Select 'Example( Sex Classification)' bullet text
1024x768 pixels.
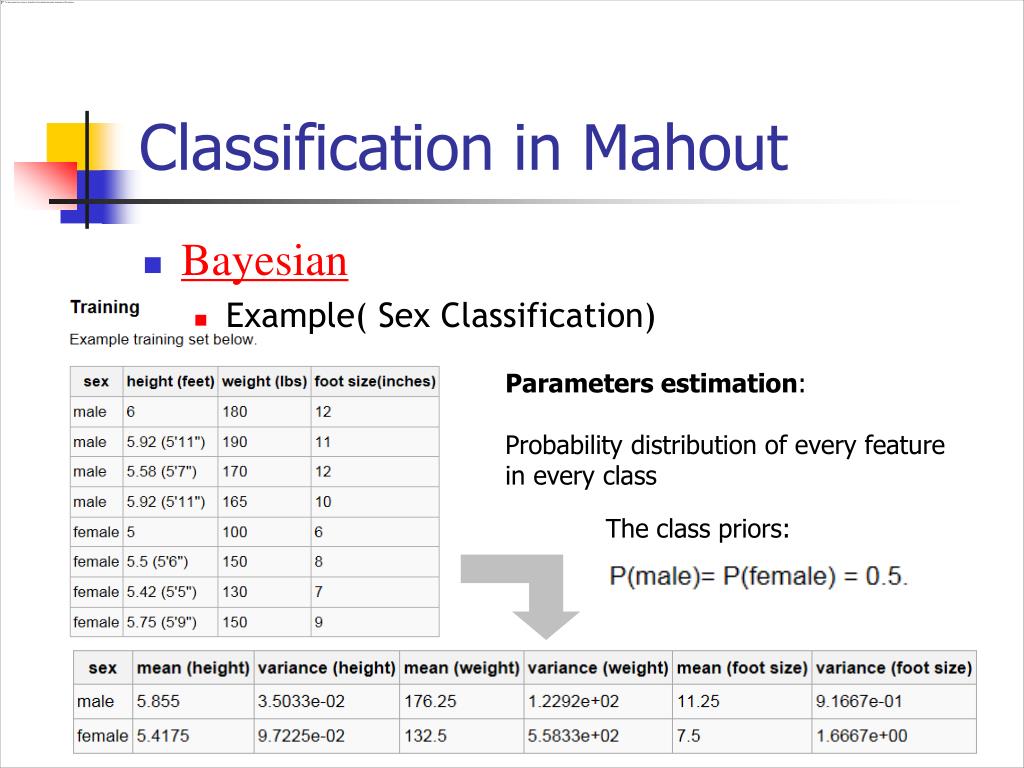[x=440, y=316]
